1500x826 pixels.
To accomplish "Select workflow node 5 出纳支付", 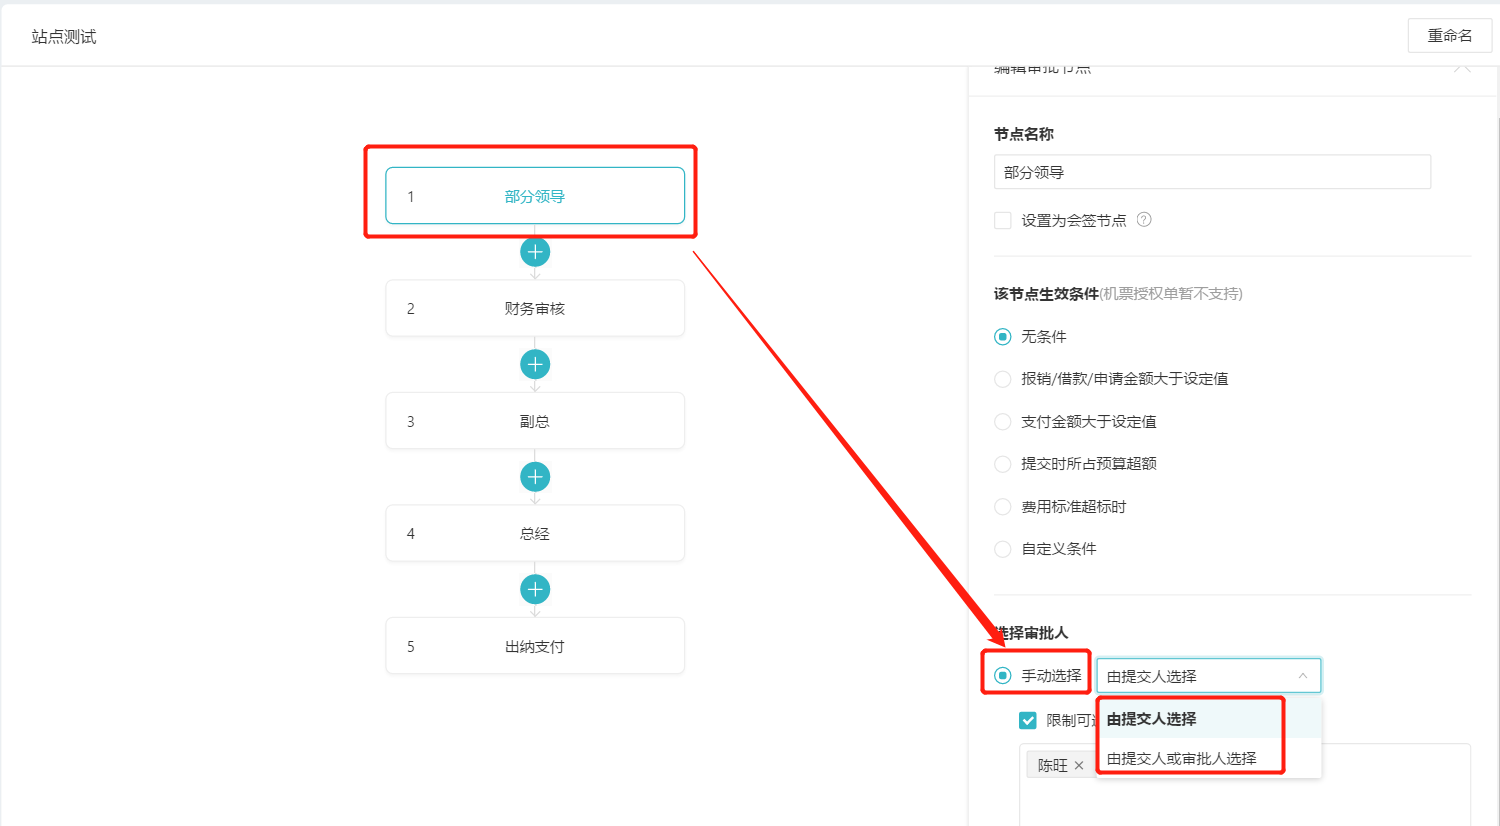I will click(x=535, y=646).
